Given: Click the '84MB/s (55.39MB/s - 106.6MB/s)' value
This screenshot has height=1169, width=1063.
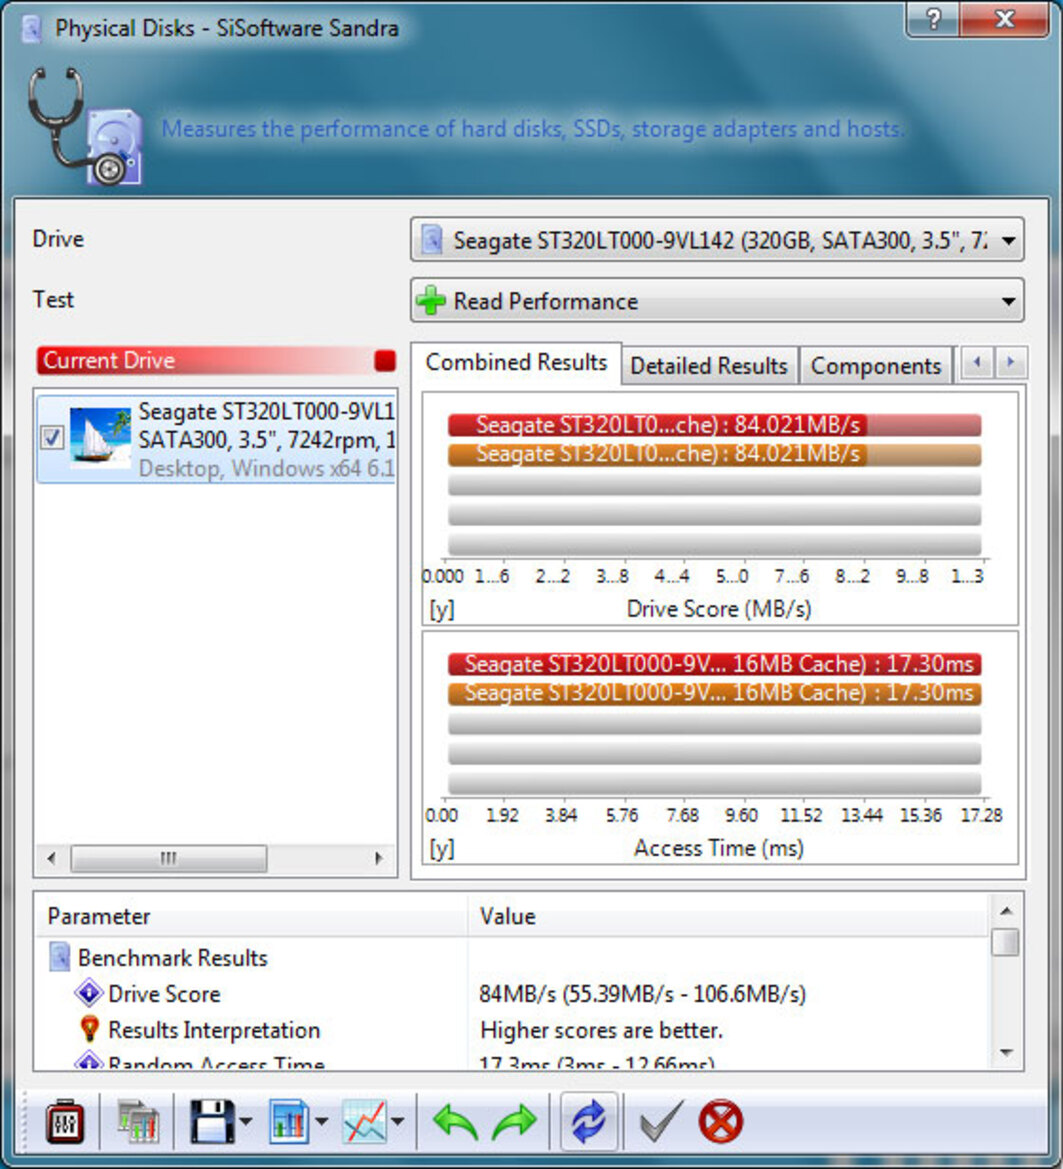Looking at the screenshot, I should click(643, 994).
